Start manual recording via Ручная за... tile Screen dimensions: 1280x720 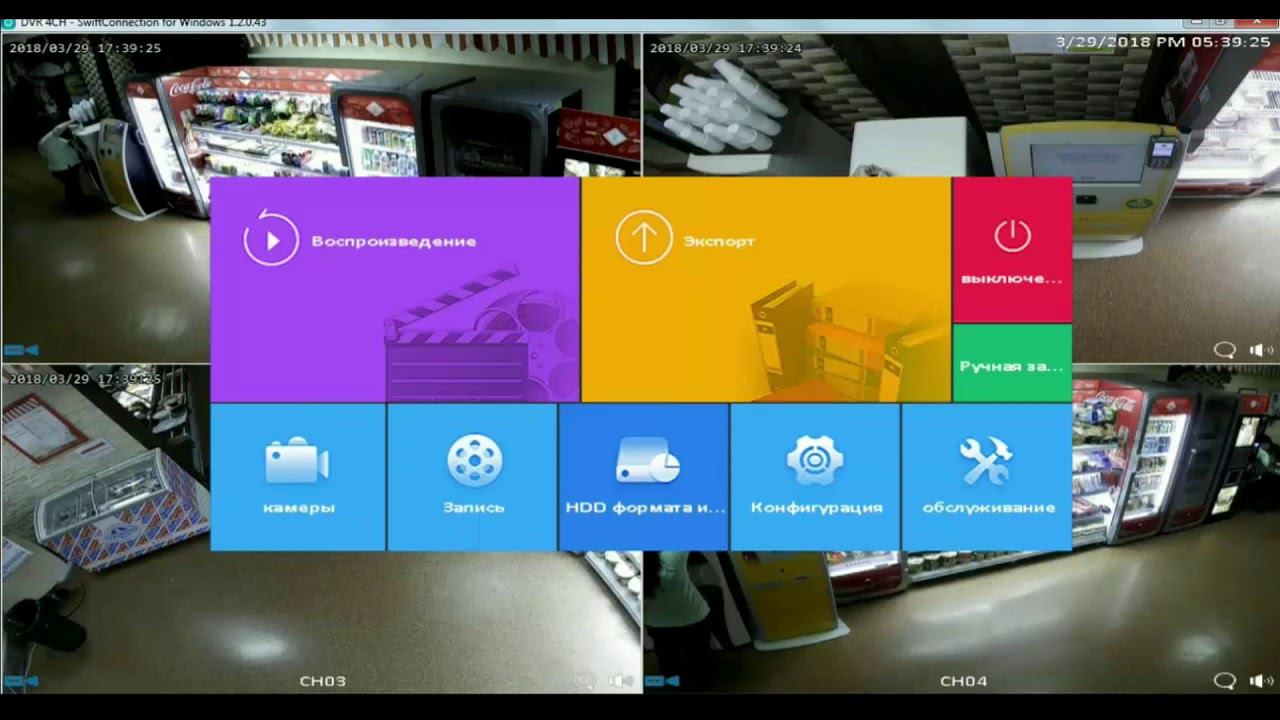(1012, 363)
